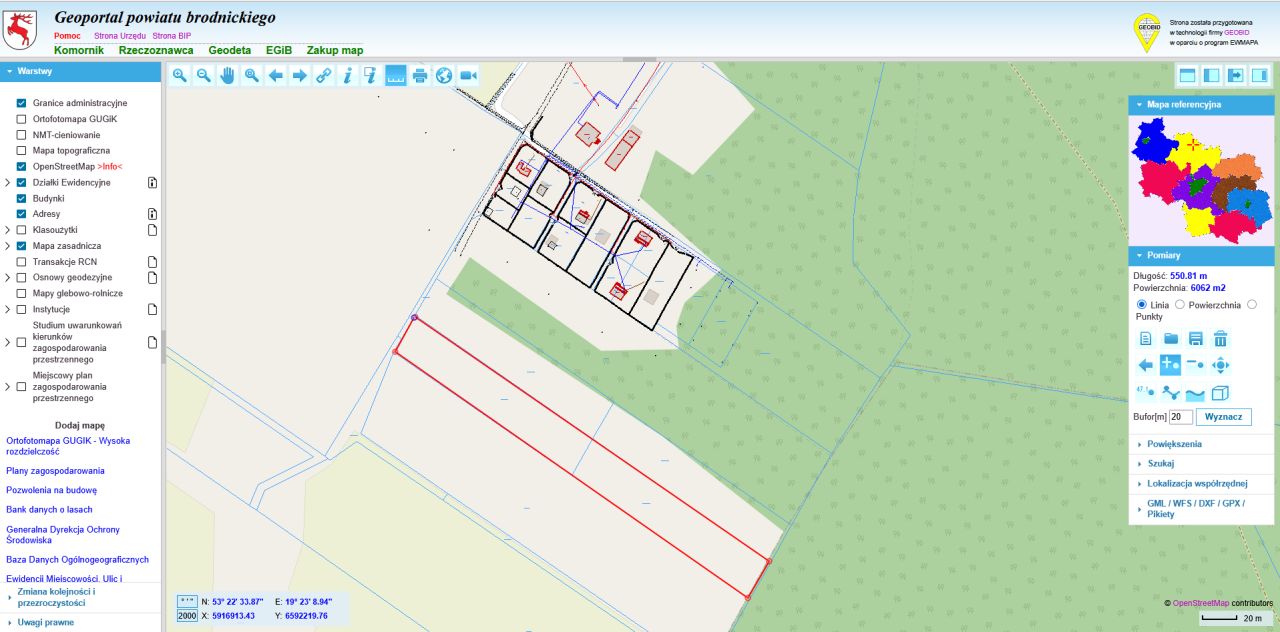Activate the info-with-page object details tool
Viewport: 1280px width, 632px height.
[x=372, y=75]
